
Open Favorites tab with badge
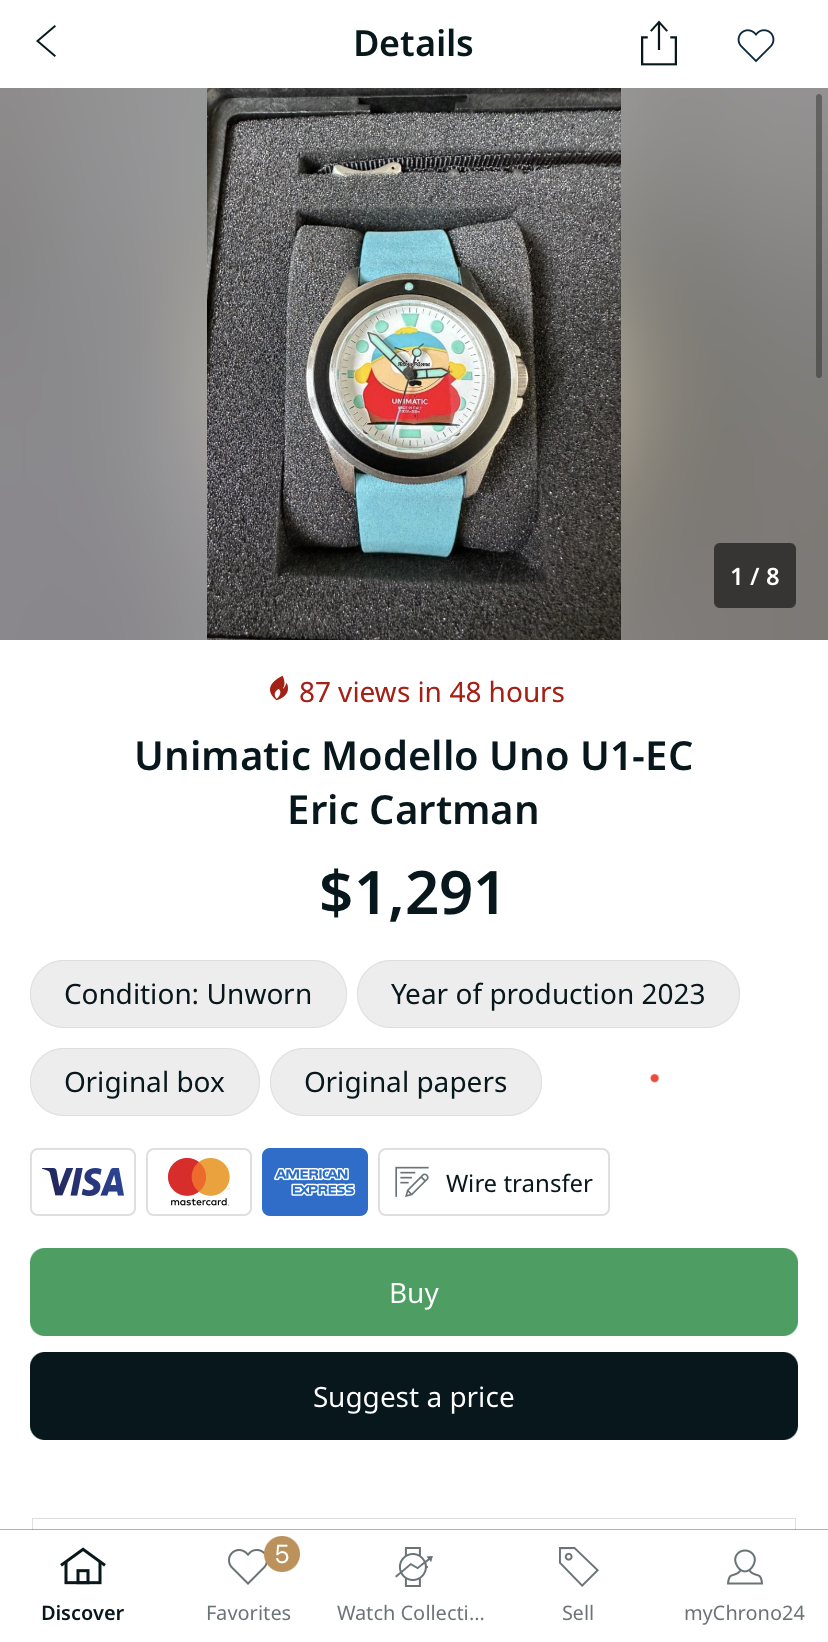249,1585
